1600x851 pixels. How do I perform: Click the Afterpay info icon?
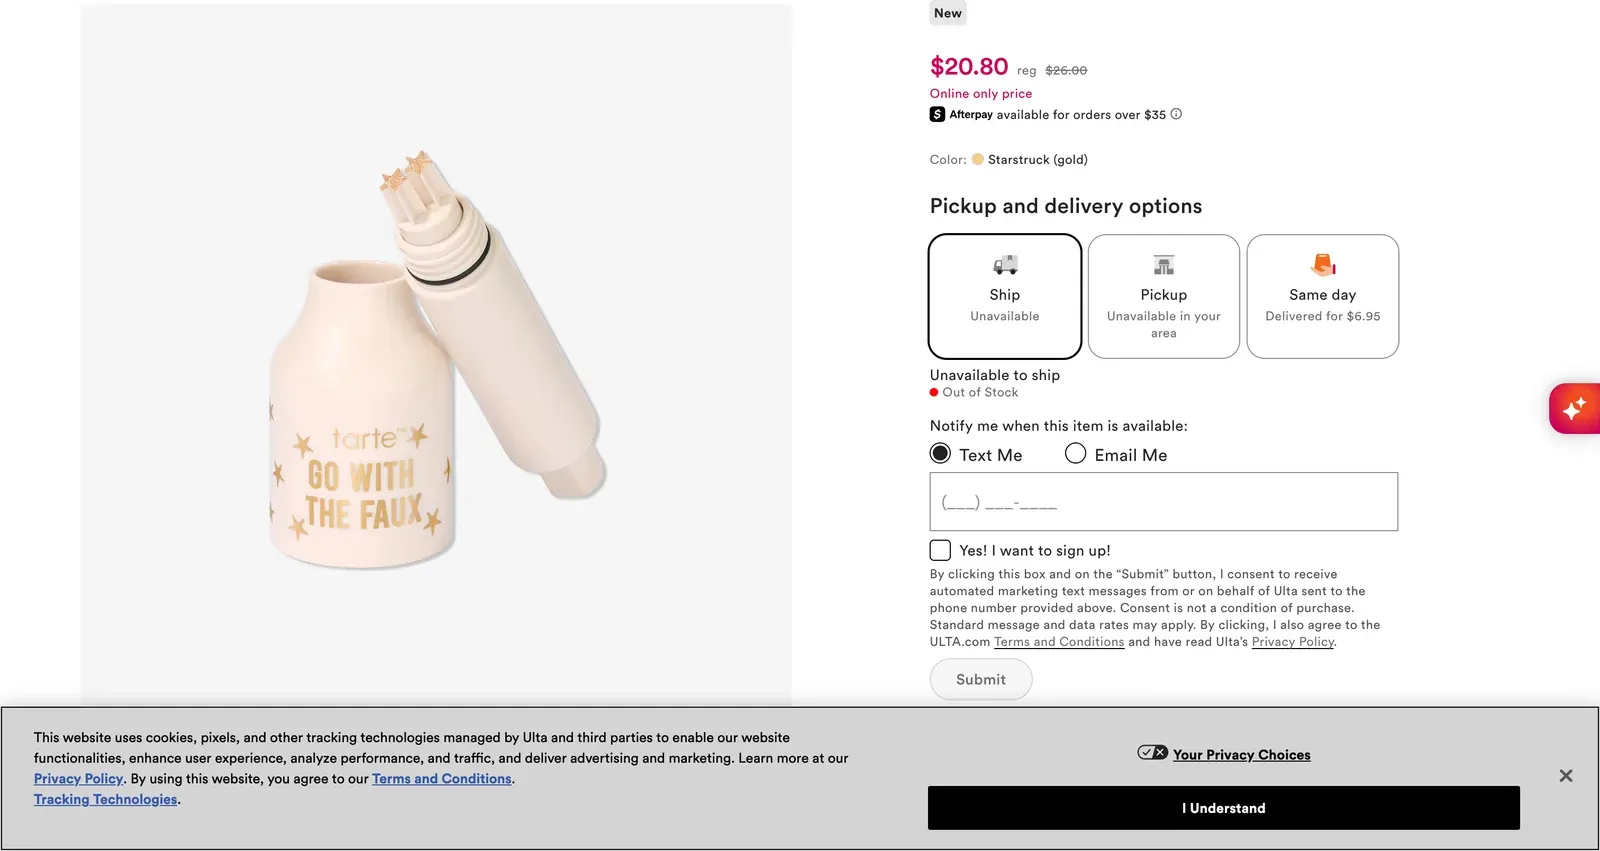(1176, 114)
